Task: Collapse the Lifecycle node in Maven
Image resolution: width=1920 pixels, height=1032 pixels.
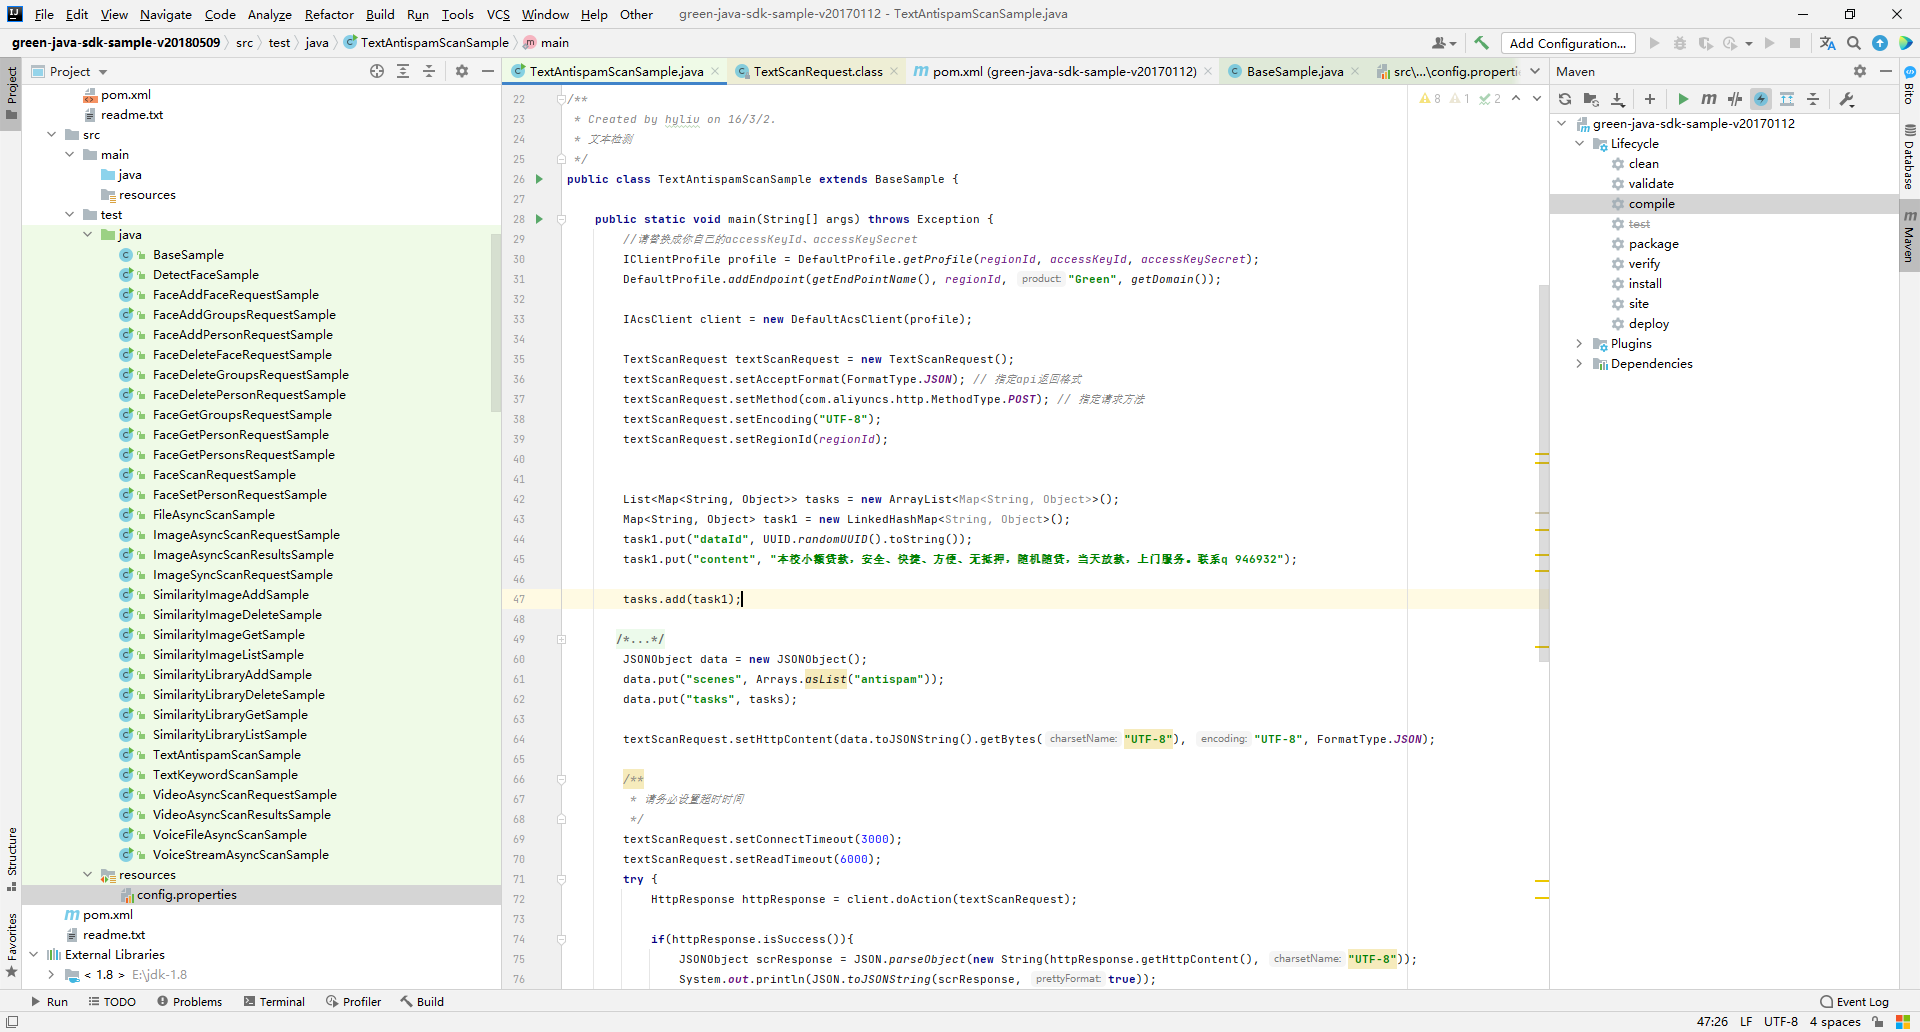Action: (x=1580, y=143)
